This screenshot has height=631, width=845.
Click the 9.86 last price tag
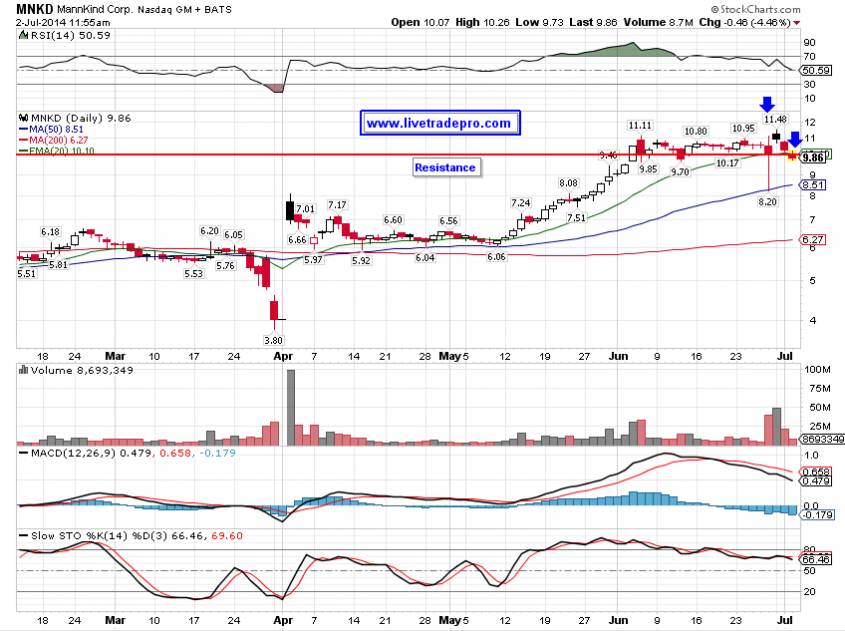[812, 157]
